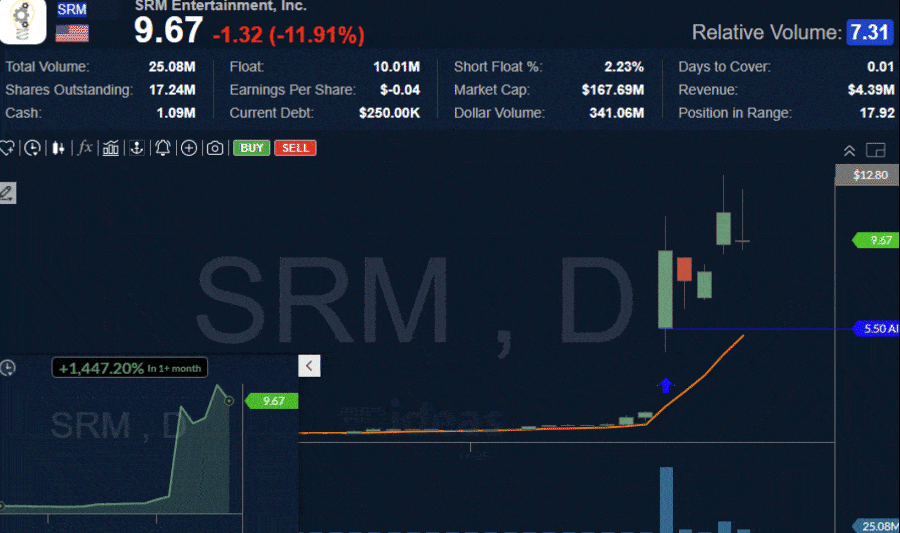Click the Current Debt value $250.00K

pos(389,113)
